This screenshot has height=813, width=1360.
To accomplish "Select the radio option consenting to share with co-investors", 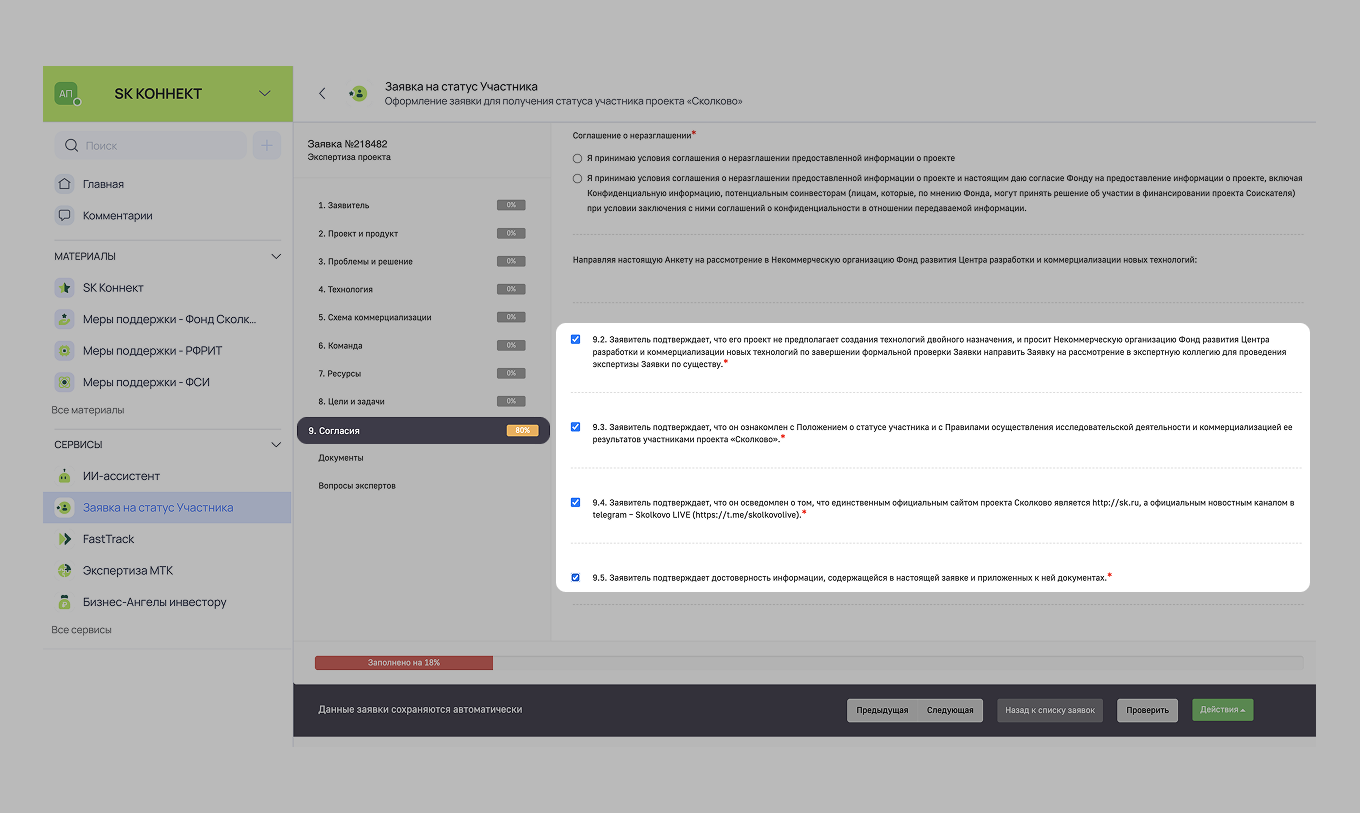I will coord(577,178).
